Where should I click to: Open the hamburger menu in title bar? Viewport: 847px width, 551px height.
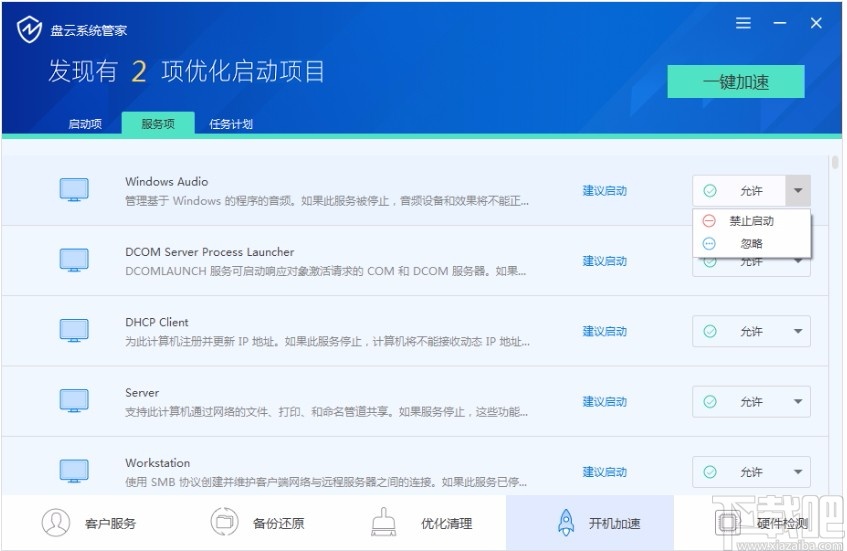click(743, 23)
